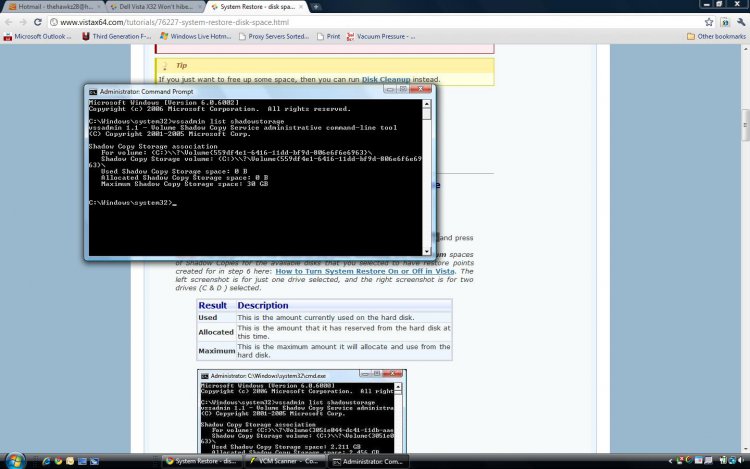Click the 'Maximum' row label in table

click(217, 350)
